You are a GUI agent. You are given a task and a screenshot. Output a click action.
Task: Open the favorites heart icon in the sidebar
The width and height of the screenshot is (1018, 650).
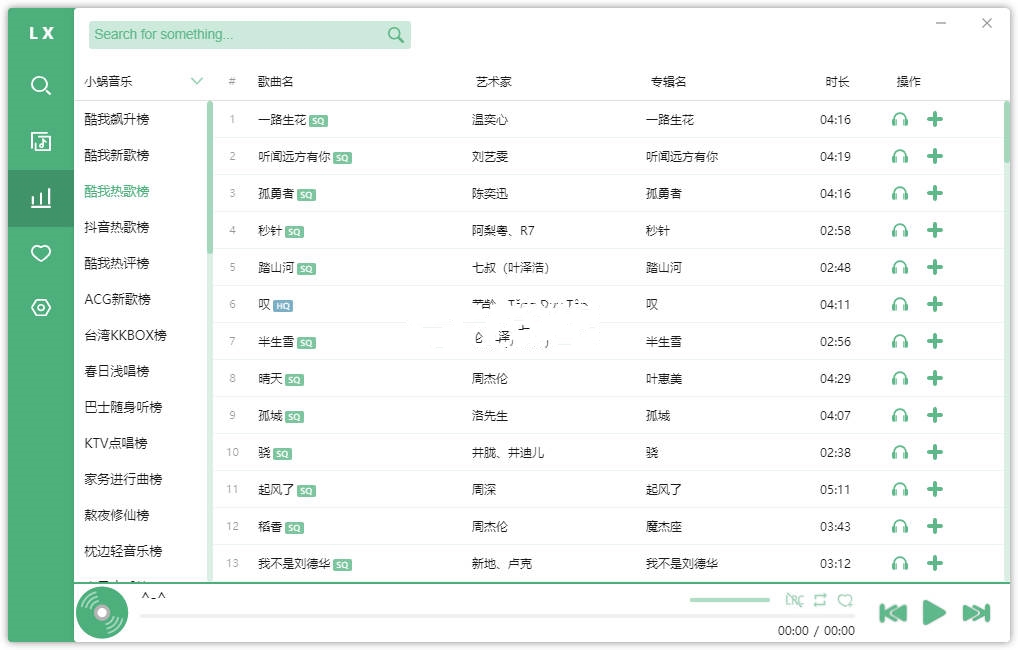pos(41,254)
